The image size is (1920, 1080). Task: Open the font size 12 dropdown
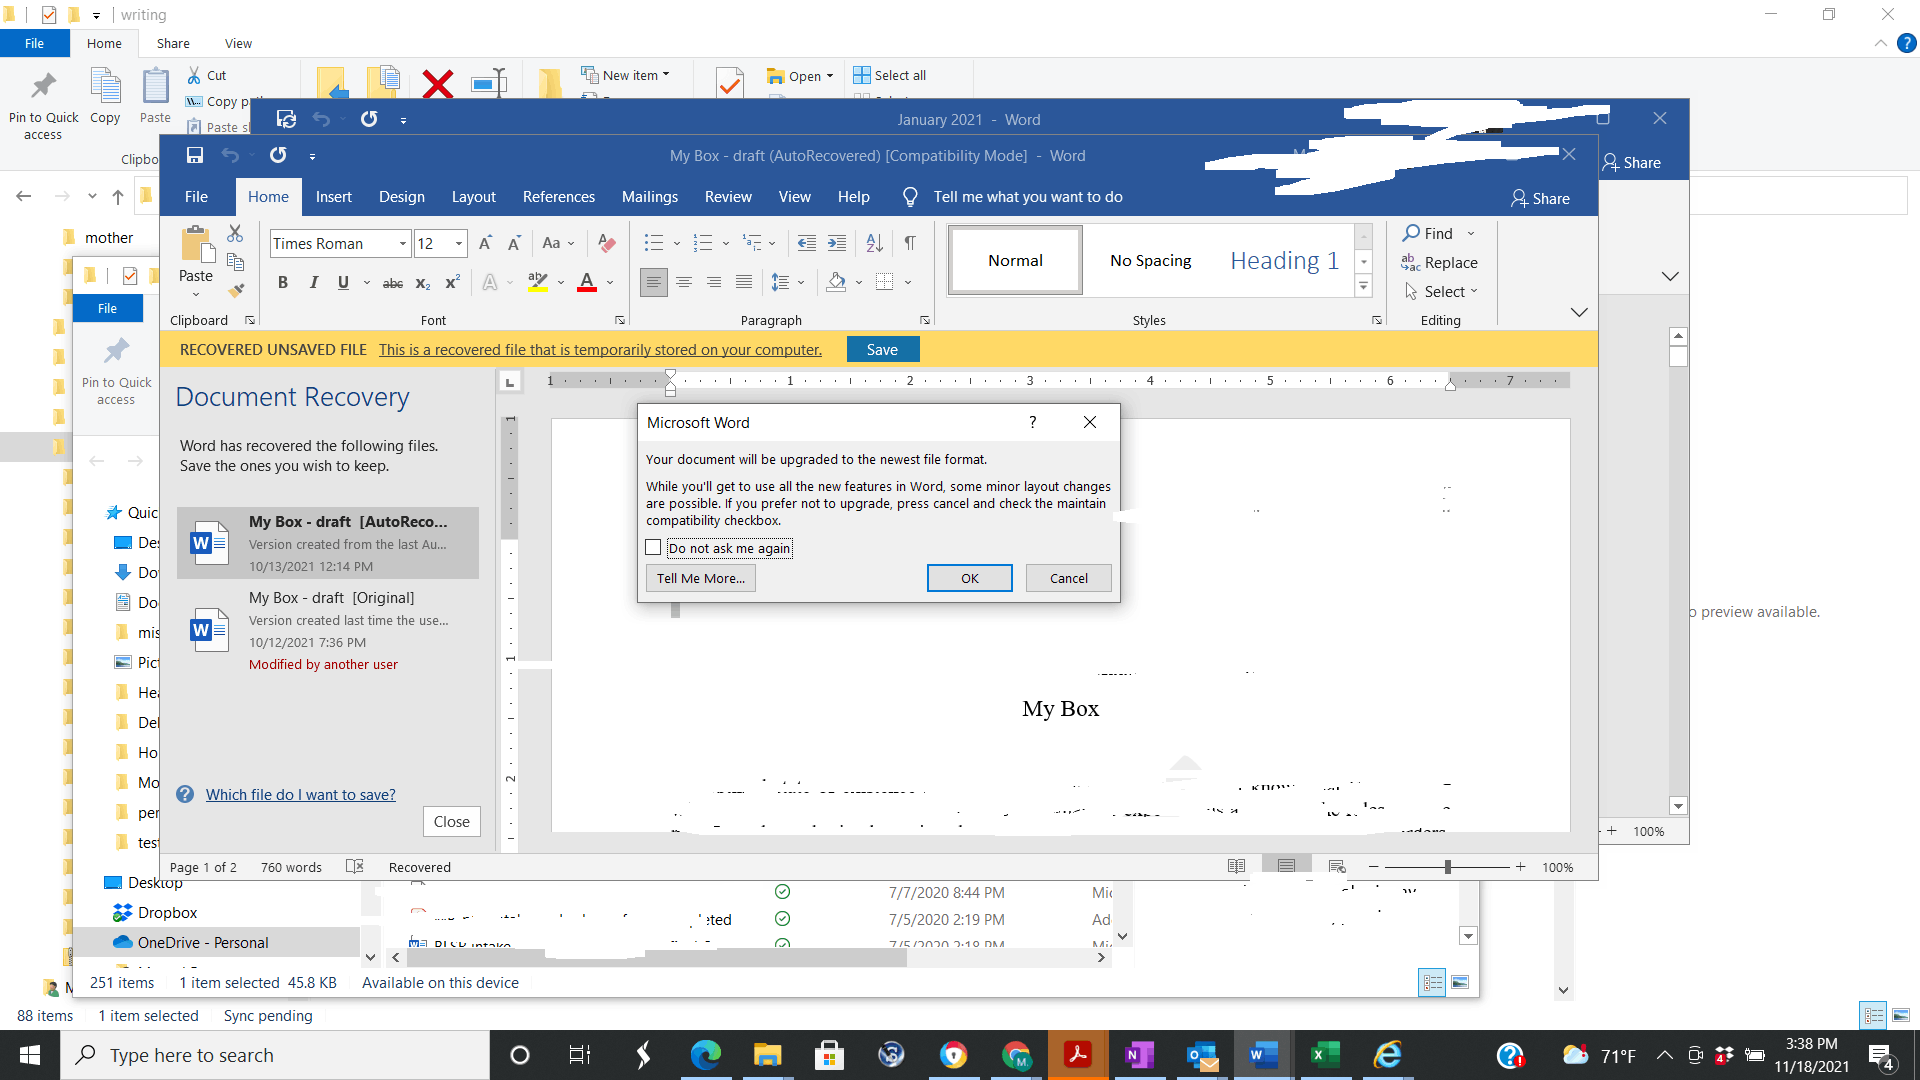point(459,244)
